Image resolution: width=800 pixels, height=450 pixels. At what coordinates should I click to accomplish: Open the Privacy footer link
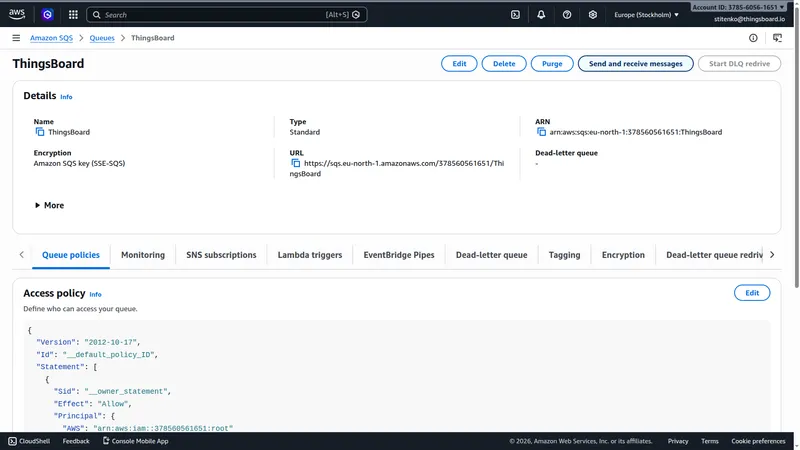(678, 441)
